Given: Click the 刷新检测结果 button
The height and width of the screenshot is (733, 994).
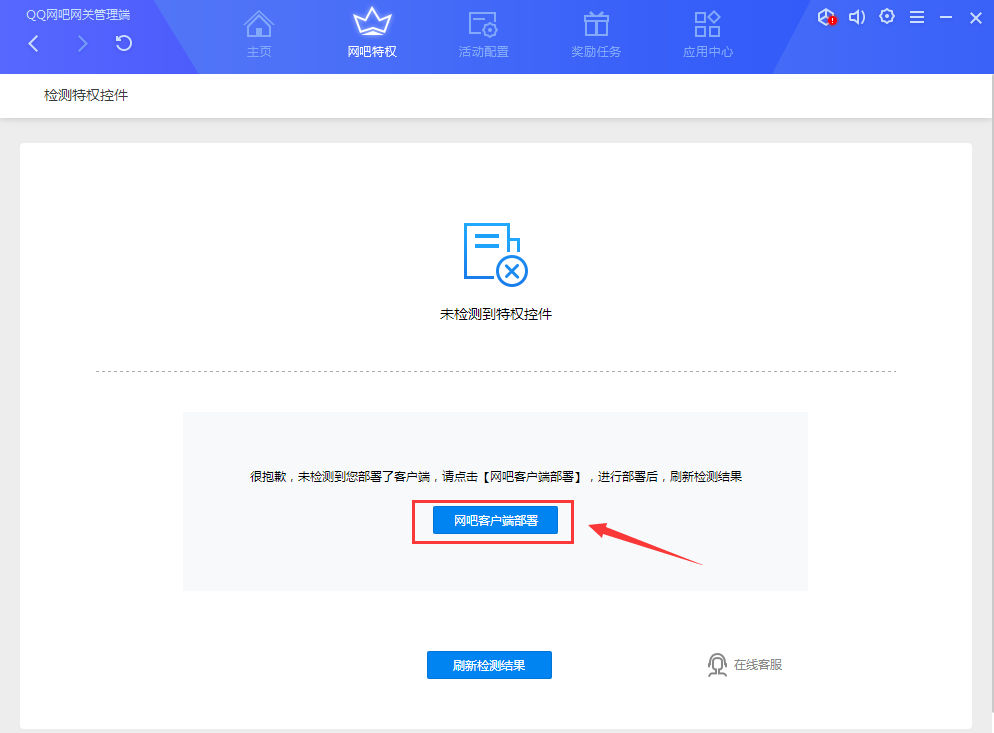Looking at the screenshot, I should pos(489,665).
